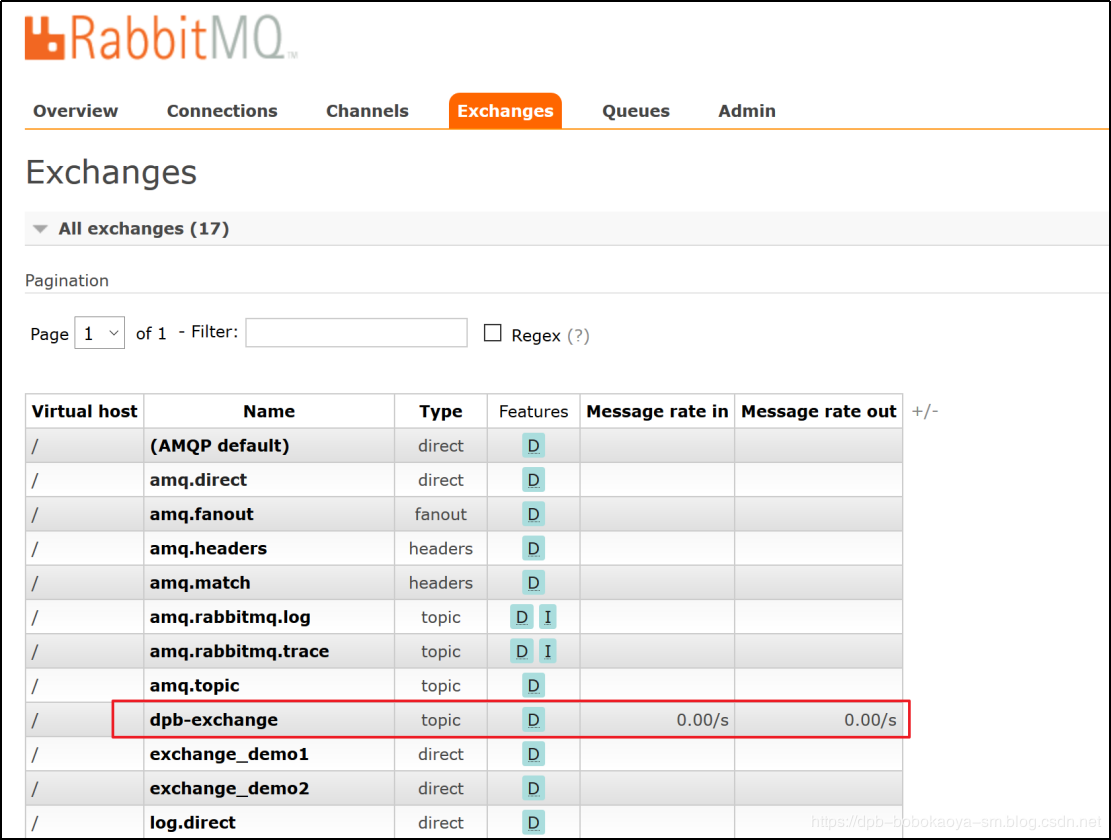Click dpb-exchange message rate in 0.00/s

702,720
